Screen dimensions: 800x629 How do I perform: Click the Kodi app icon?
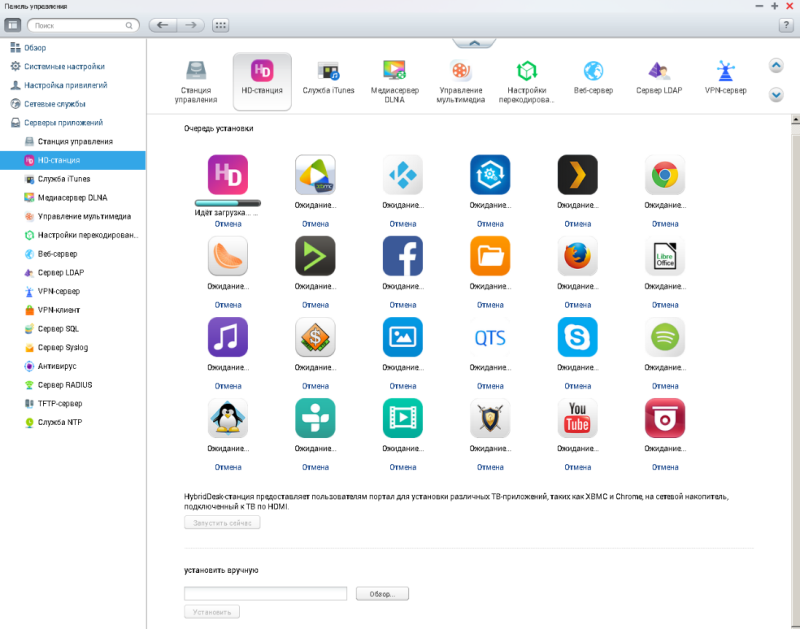(403, 175)
